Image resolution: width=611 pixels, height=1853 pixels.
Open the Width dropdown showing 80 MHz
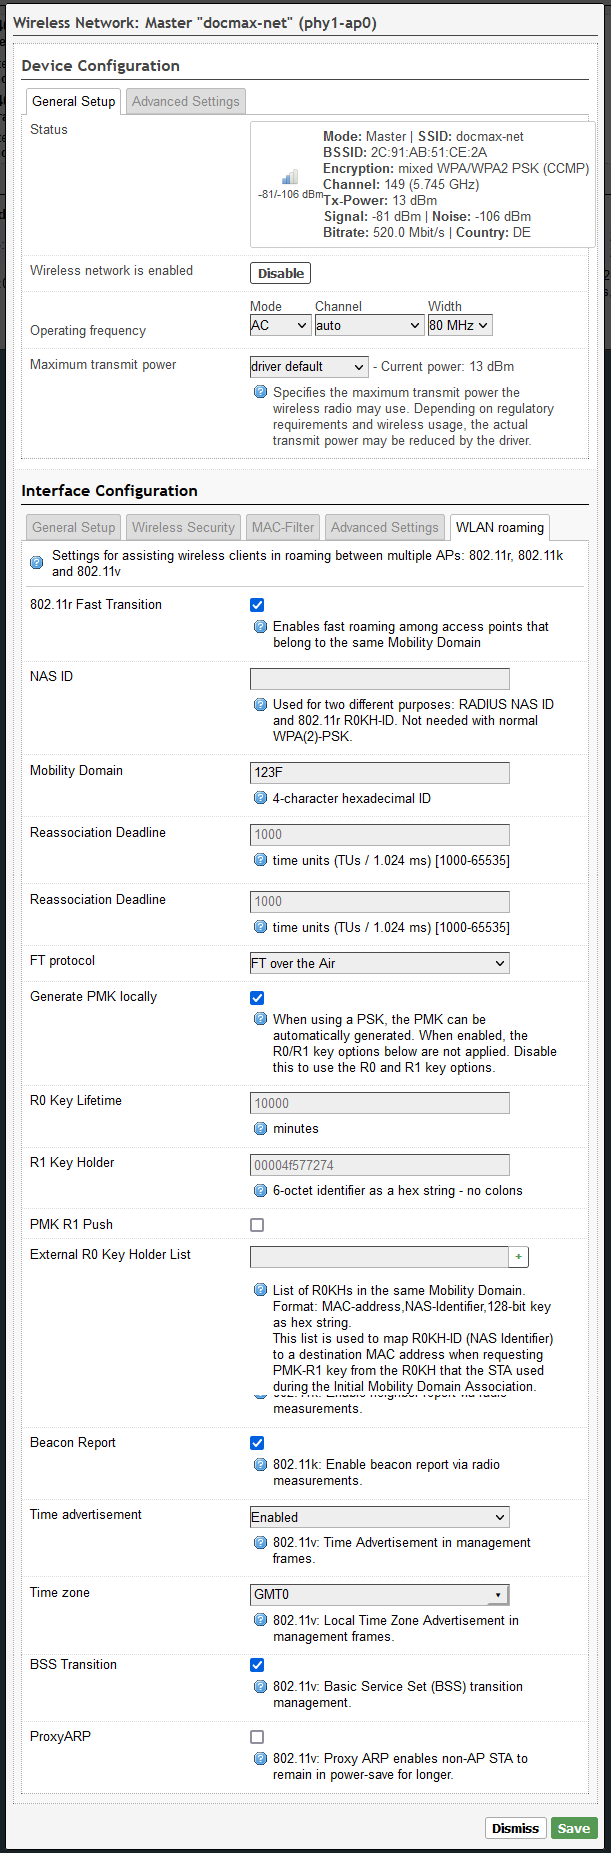[460, 325]
